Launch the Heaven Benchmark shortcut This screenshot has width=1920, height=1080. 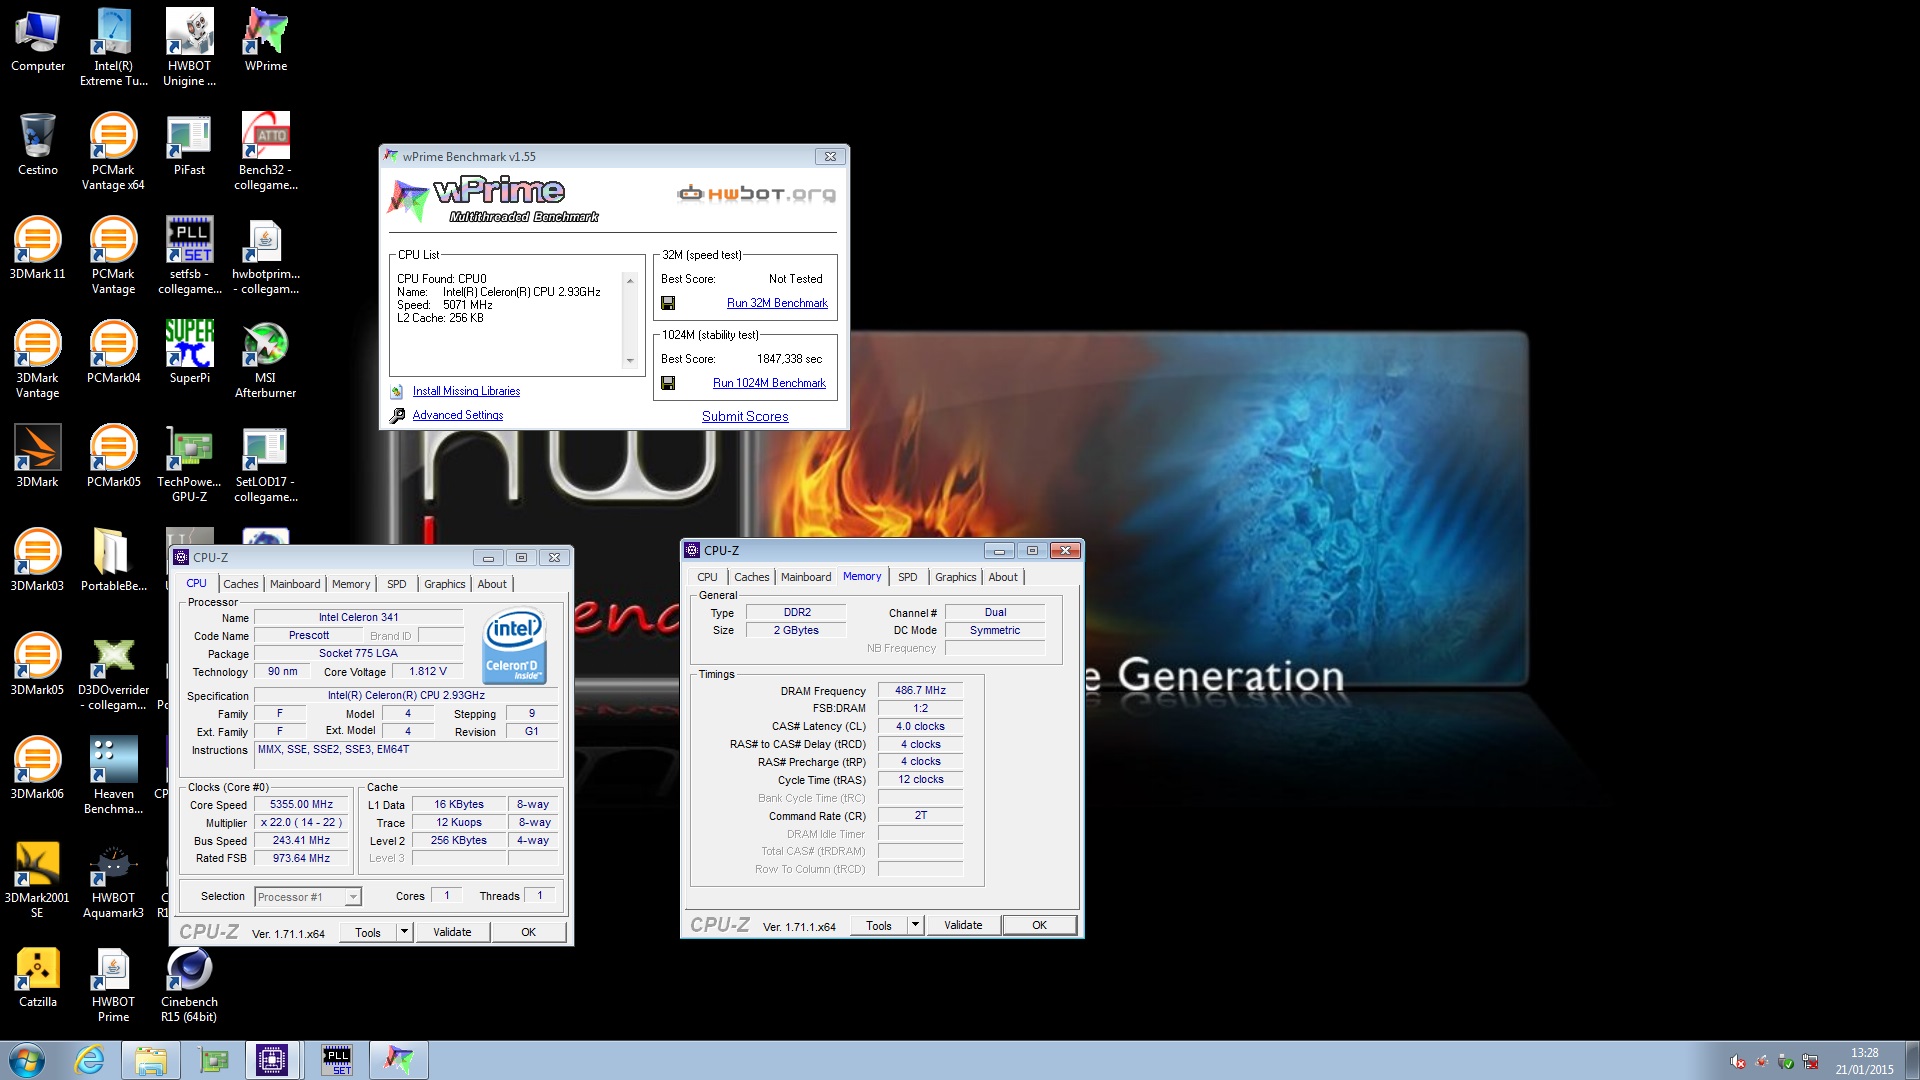tap(113, 774)
